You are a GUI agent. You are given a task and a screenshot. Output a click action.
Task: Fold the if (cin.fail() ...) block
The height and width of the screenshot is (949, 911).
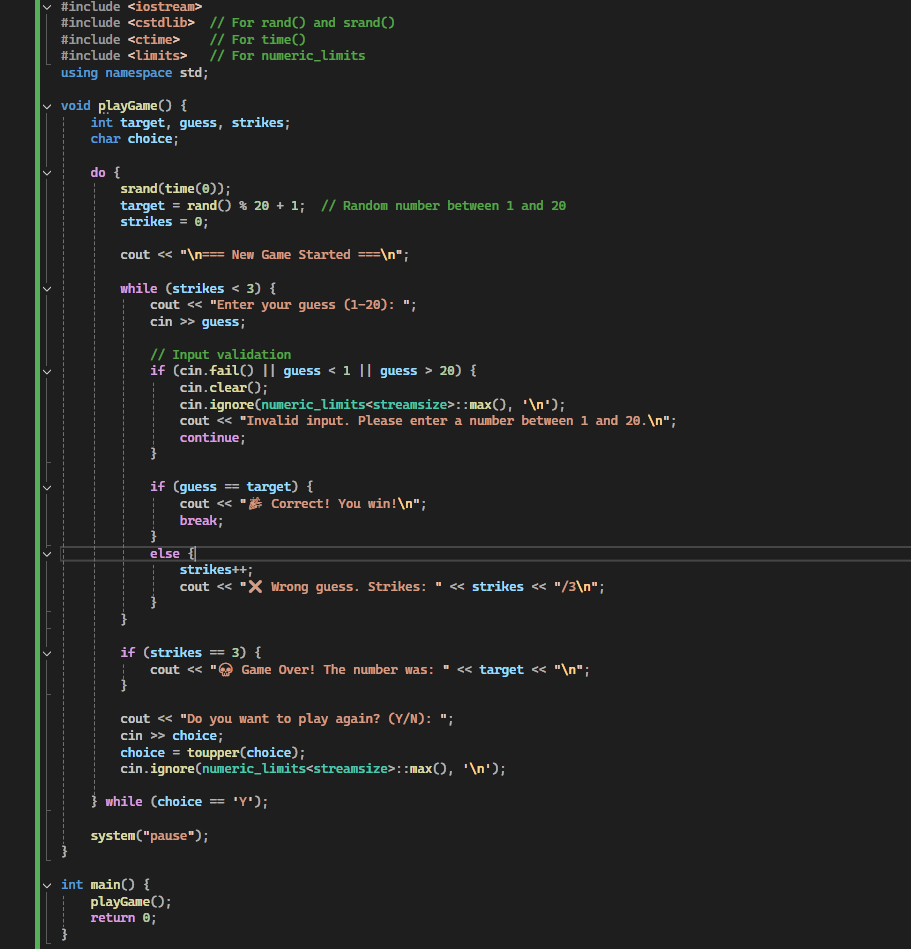(x=47, y=372)
